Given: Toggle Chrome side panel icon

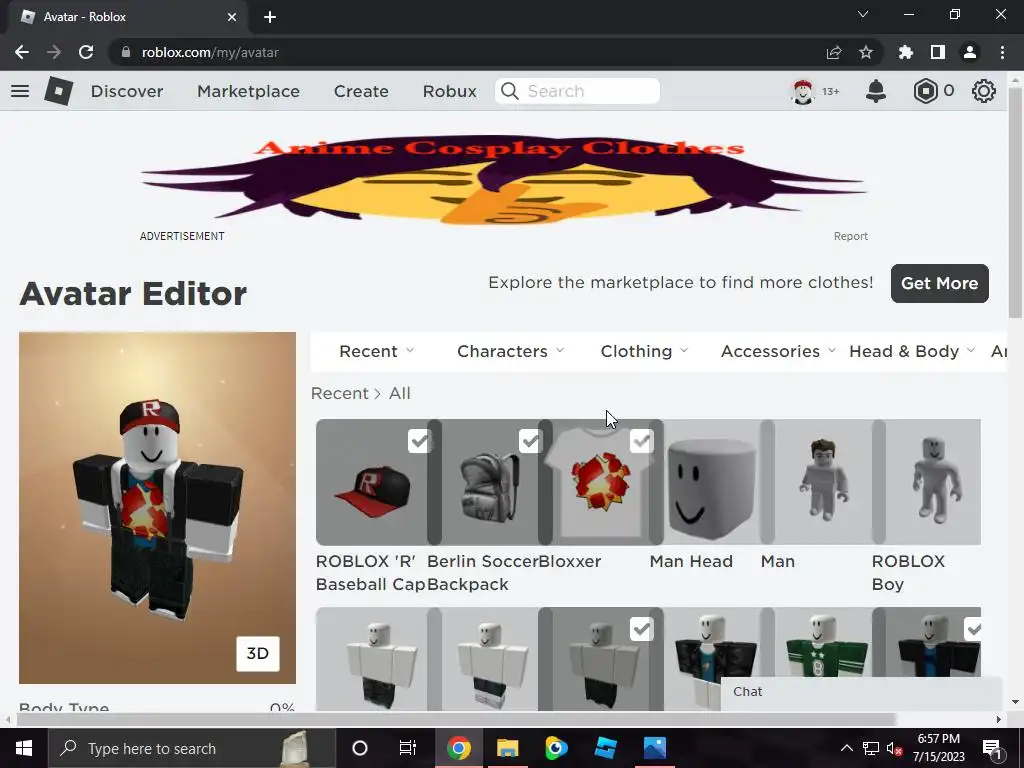Looking at the screenshot, I should [x=938, y=52].
